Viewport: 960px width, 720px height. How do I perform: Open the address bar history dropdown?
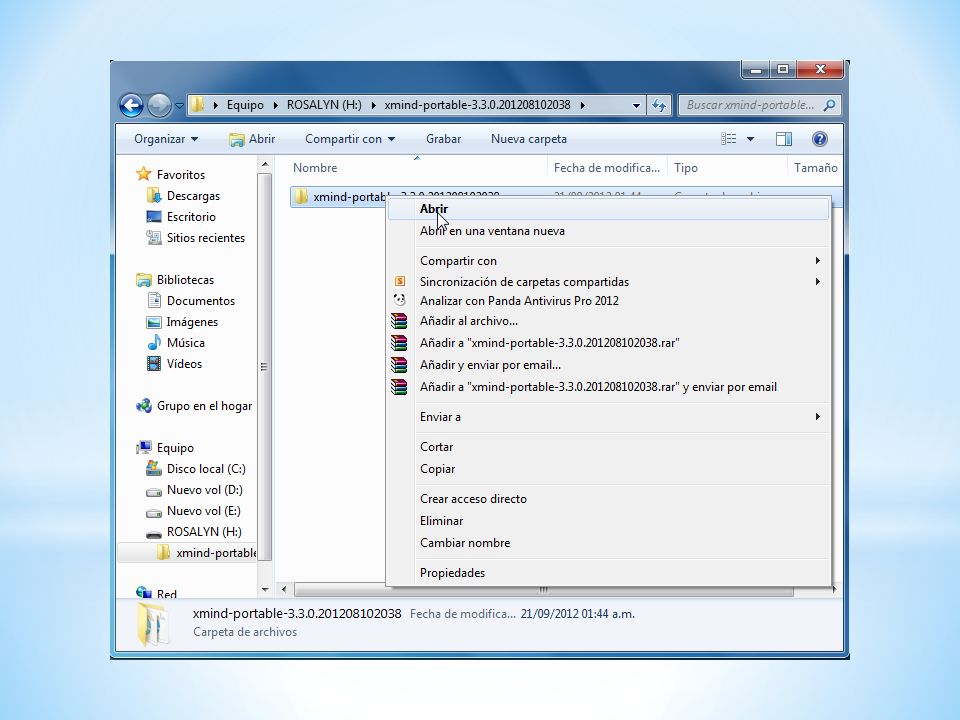(636, 105)
